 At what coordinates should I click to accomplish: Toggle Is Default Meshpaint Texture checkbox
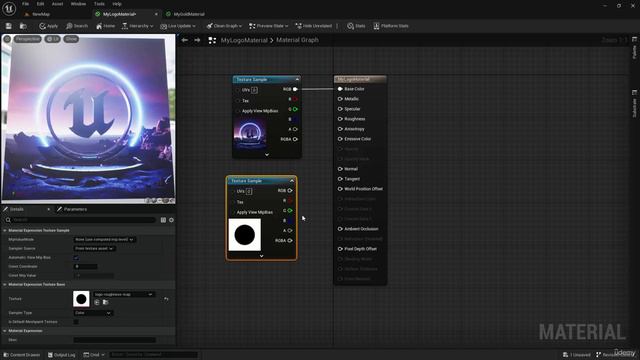pyautogui.click(x=76, y=322)
